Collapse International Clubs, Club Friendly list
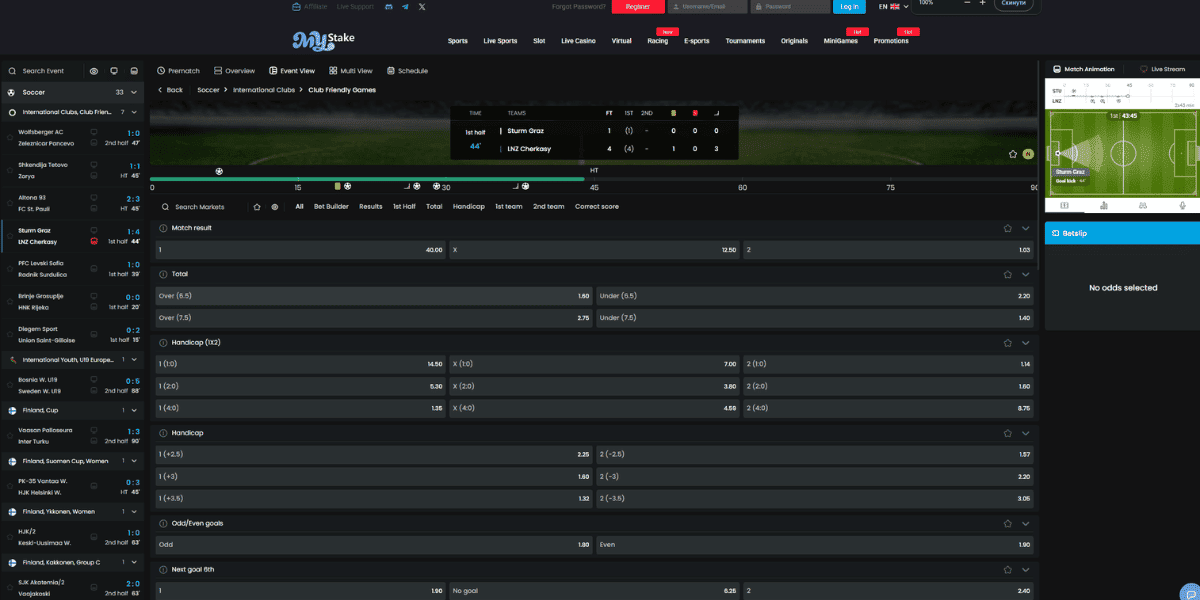The image size is (1200, 600). tap(135, 112)
